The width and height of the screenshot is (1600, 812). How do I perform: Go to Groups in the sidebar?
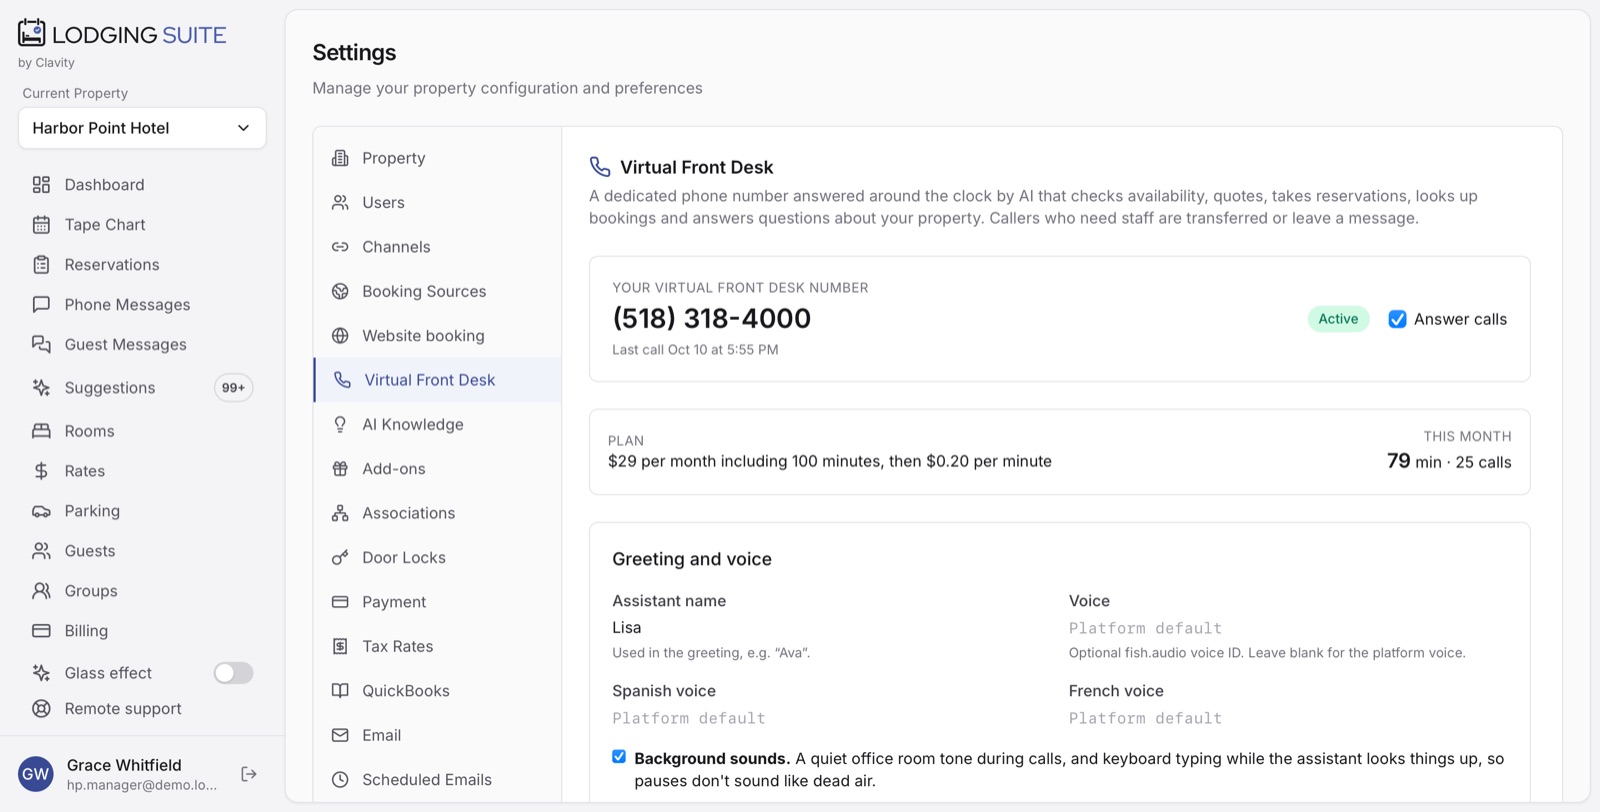tap(142, 591)
